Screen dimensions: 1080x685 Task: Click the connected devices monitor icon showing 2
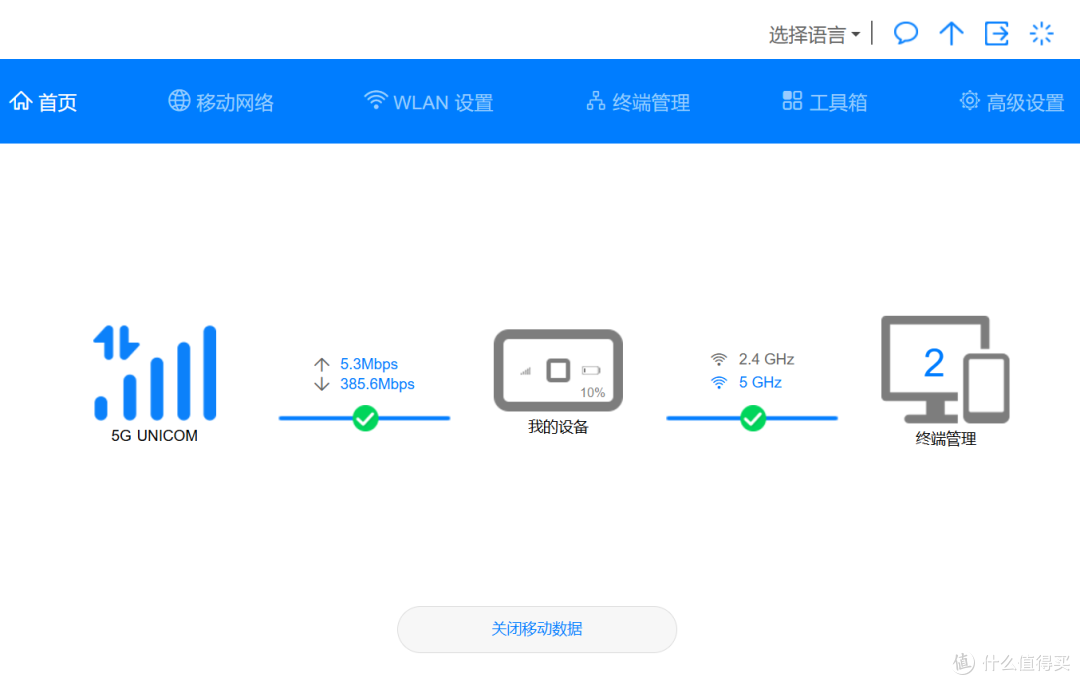945,370
